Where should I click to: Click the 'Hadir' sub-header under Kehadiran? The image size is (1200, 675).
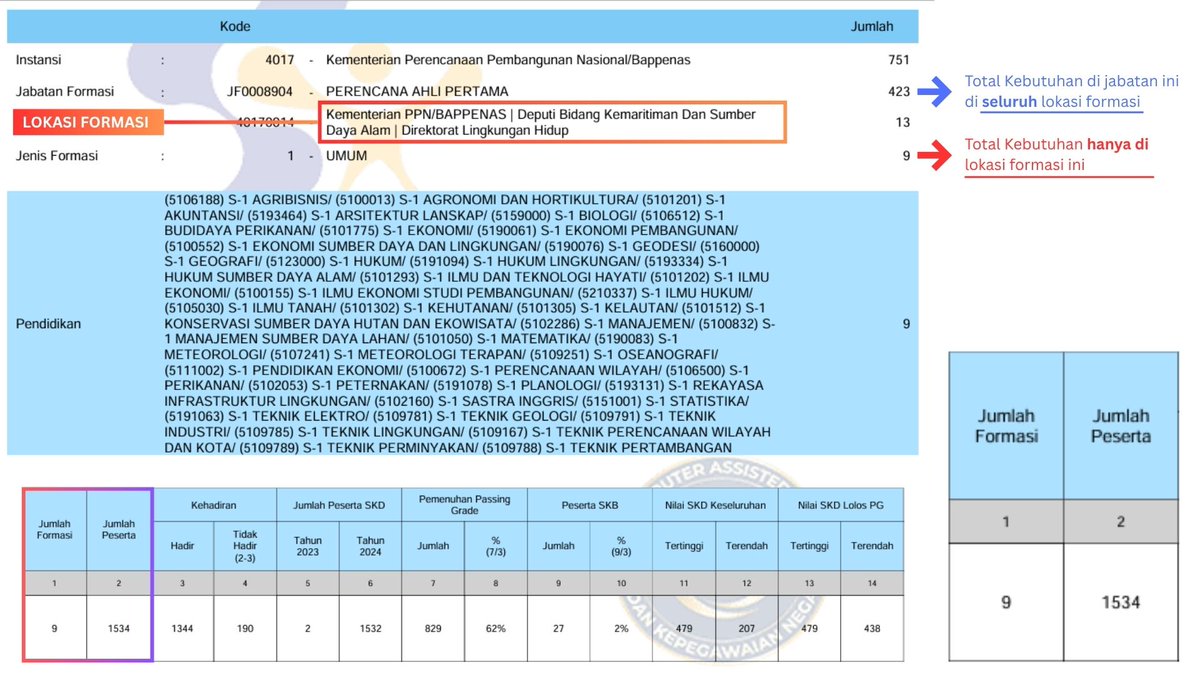(x=184, y=546)
